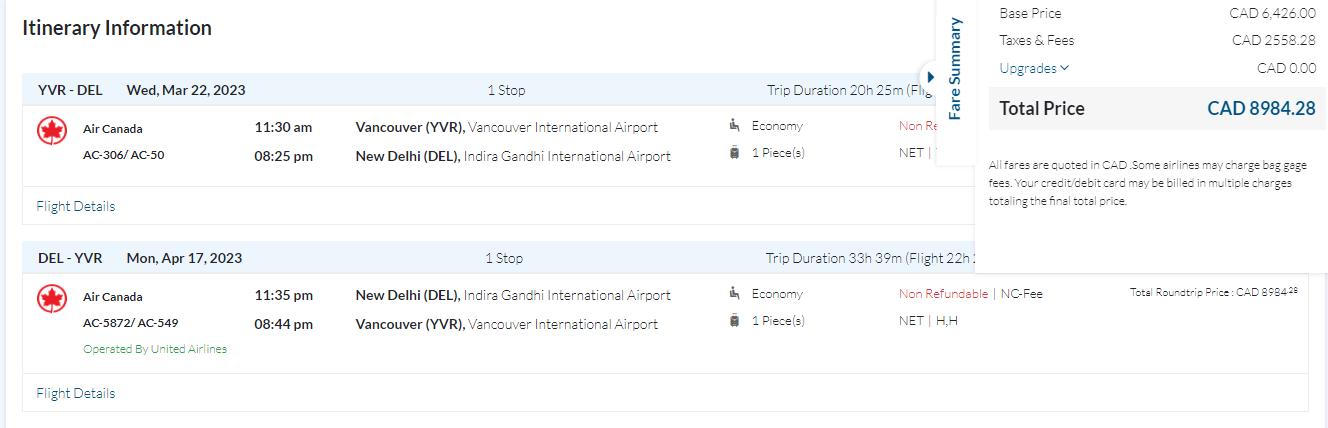The height and width of the screenshot is (428, 1328).
Task: Click the DEL - YVR segment header
Action: click(70, 258)
